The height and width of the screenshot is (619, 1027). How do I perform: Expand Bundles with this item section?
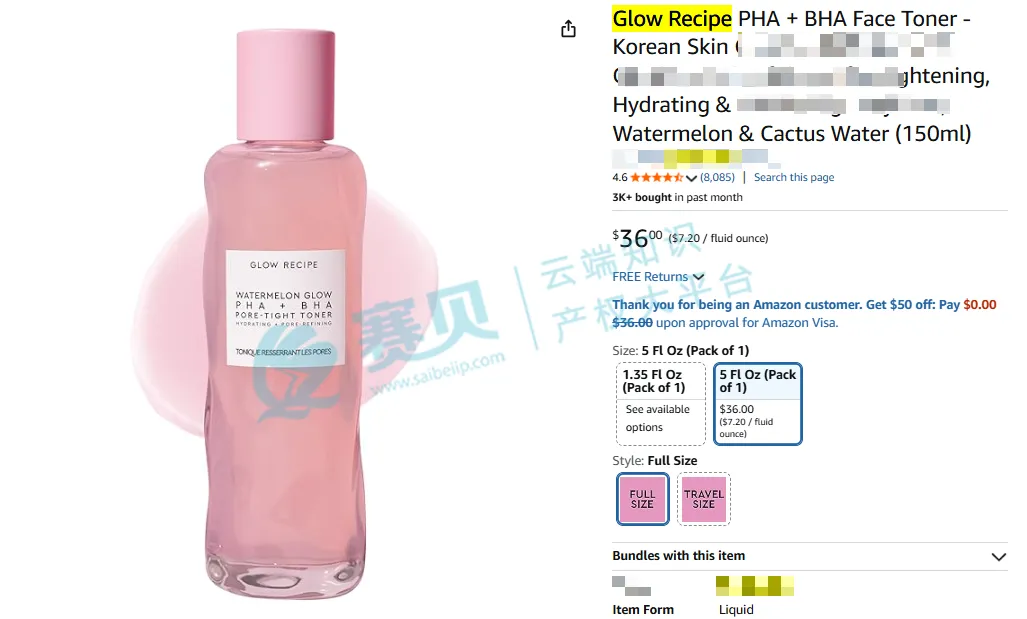click(x=810, y=556)
